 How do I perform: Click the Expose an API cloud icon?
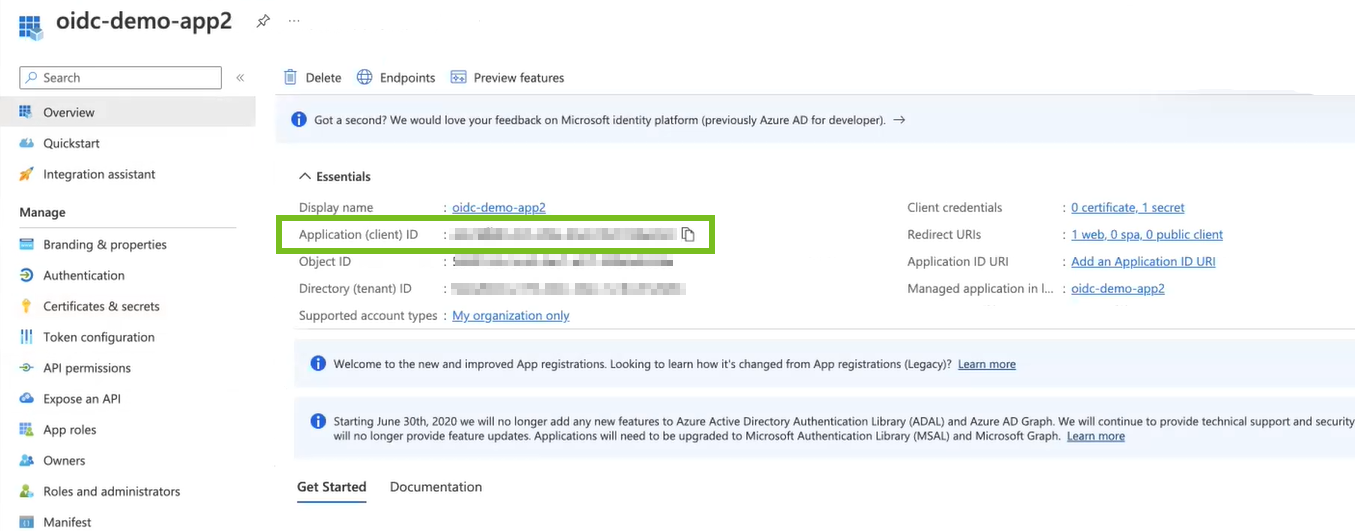pos(26,398)
